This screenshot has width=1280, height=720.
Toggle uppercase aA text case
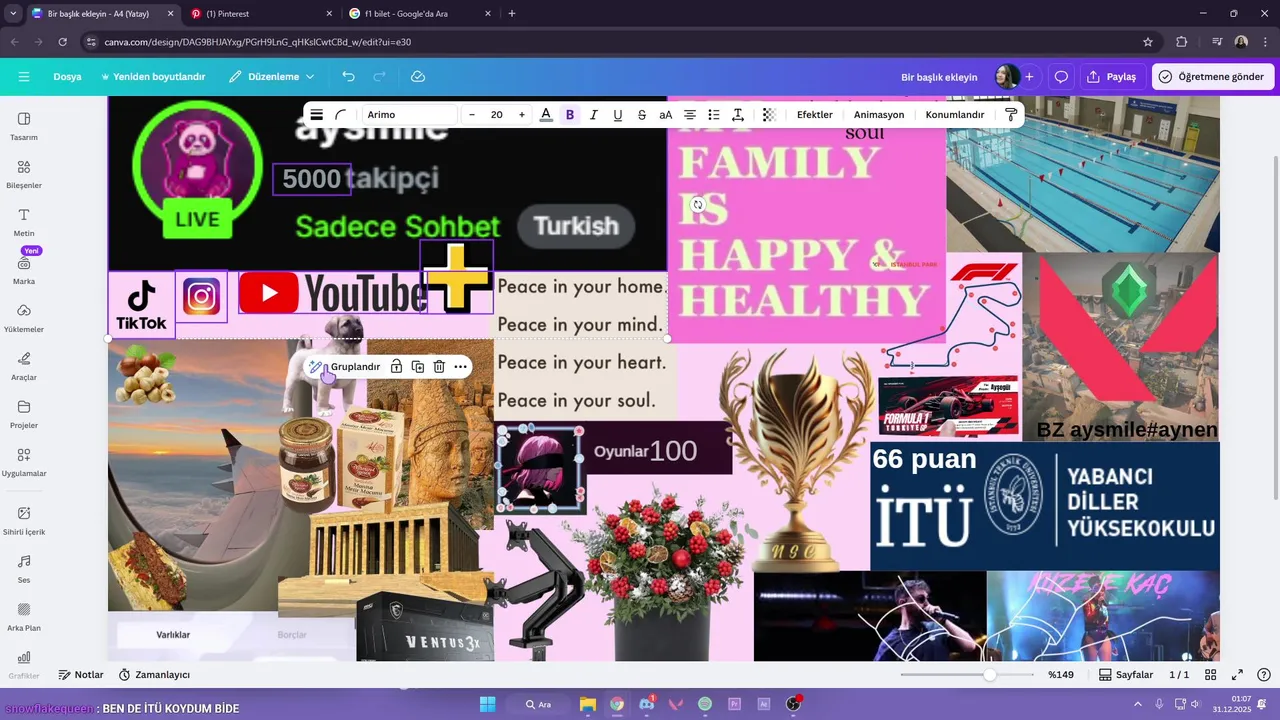(666, 115)
